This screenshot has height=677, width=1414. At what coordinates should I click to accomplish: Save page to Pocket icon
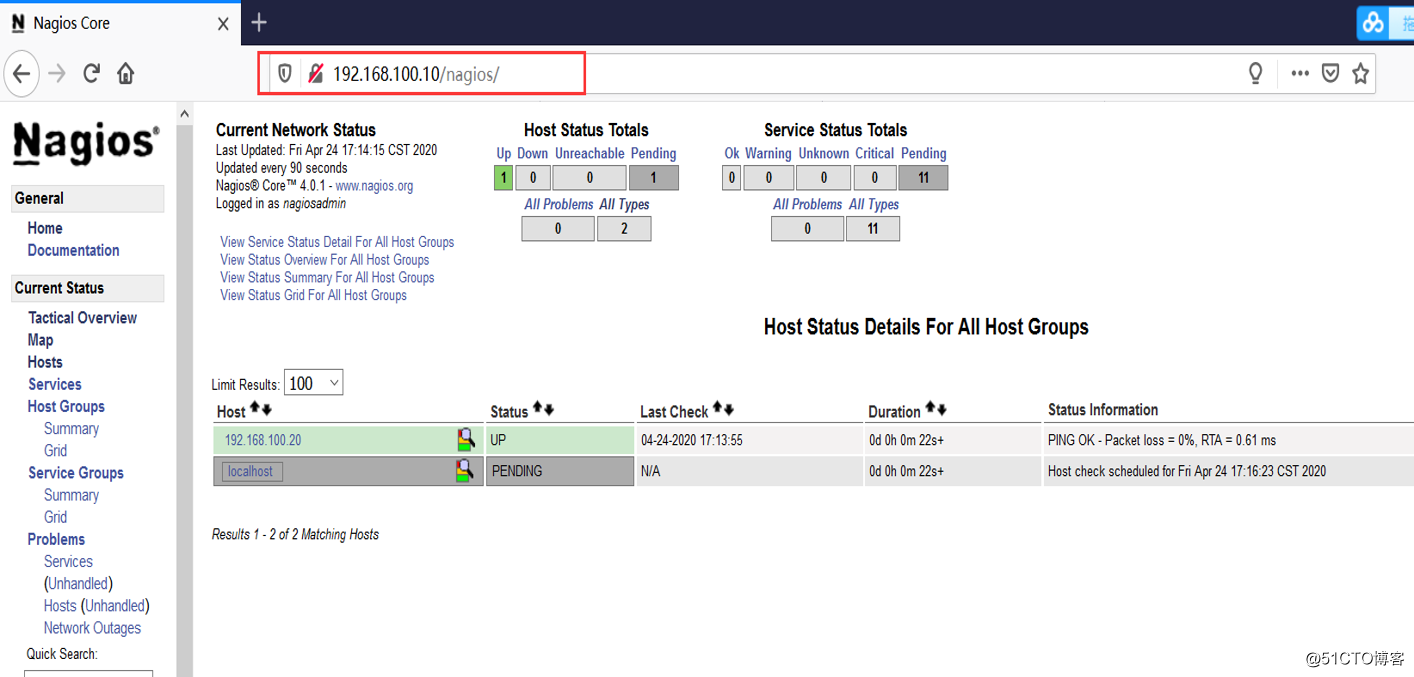tap(1330, 73)
